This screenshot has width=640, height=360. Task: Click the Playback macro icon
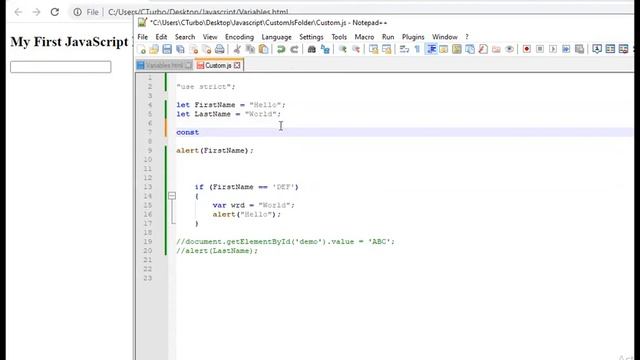[553, 49]
